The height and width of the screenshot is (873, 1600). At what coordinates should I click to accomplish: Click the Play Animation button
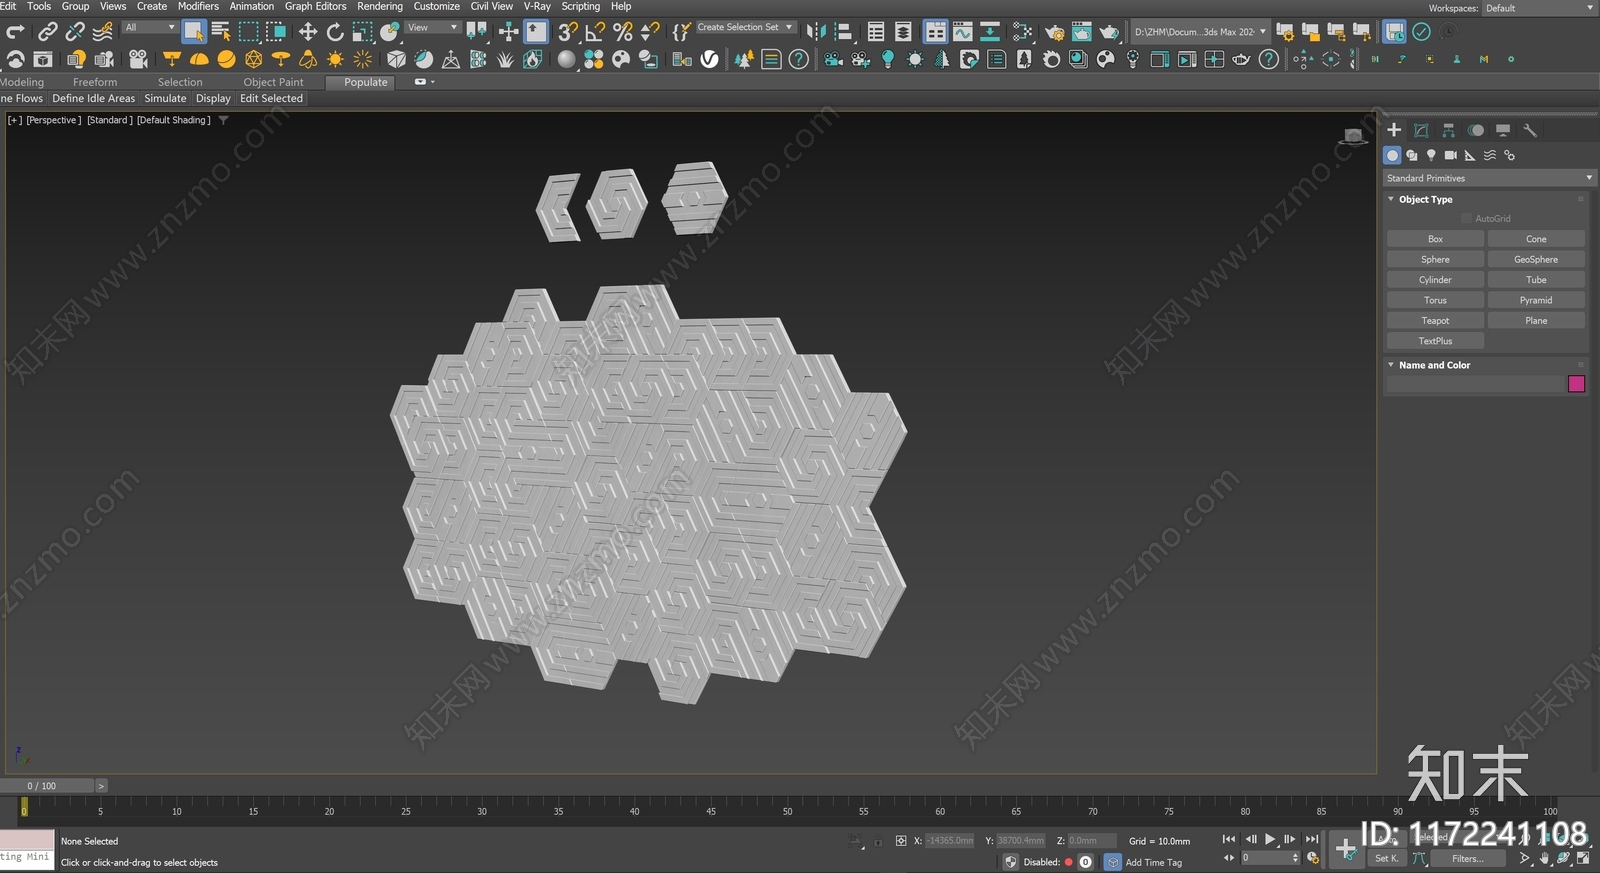[1270, 839]
